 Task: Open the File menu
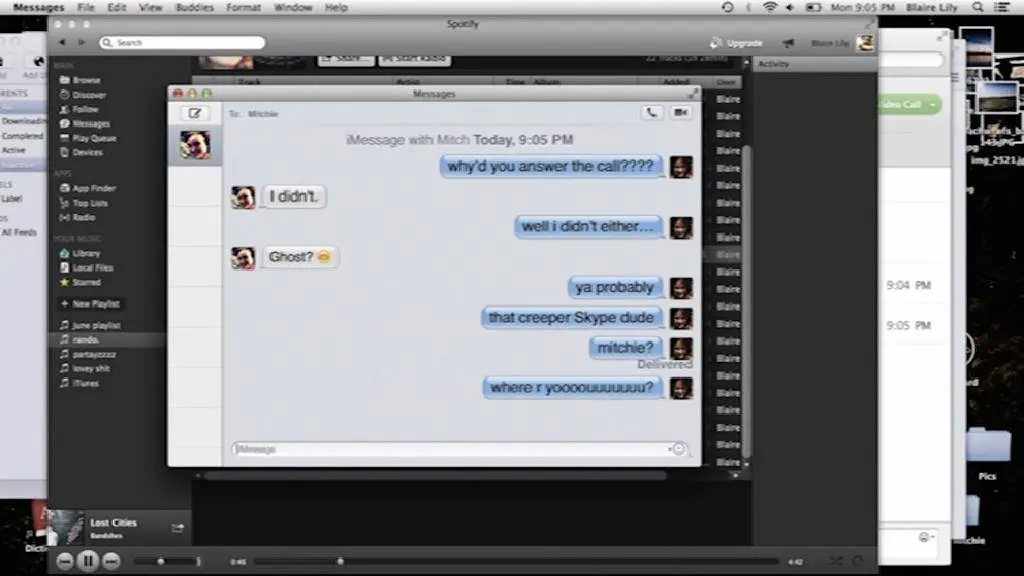tap(86, 7)
